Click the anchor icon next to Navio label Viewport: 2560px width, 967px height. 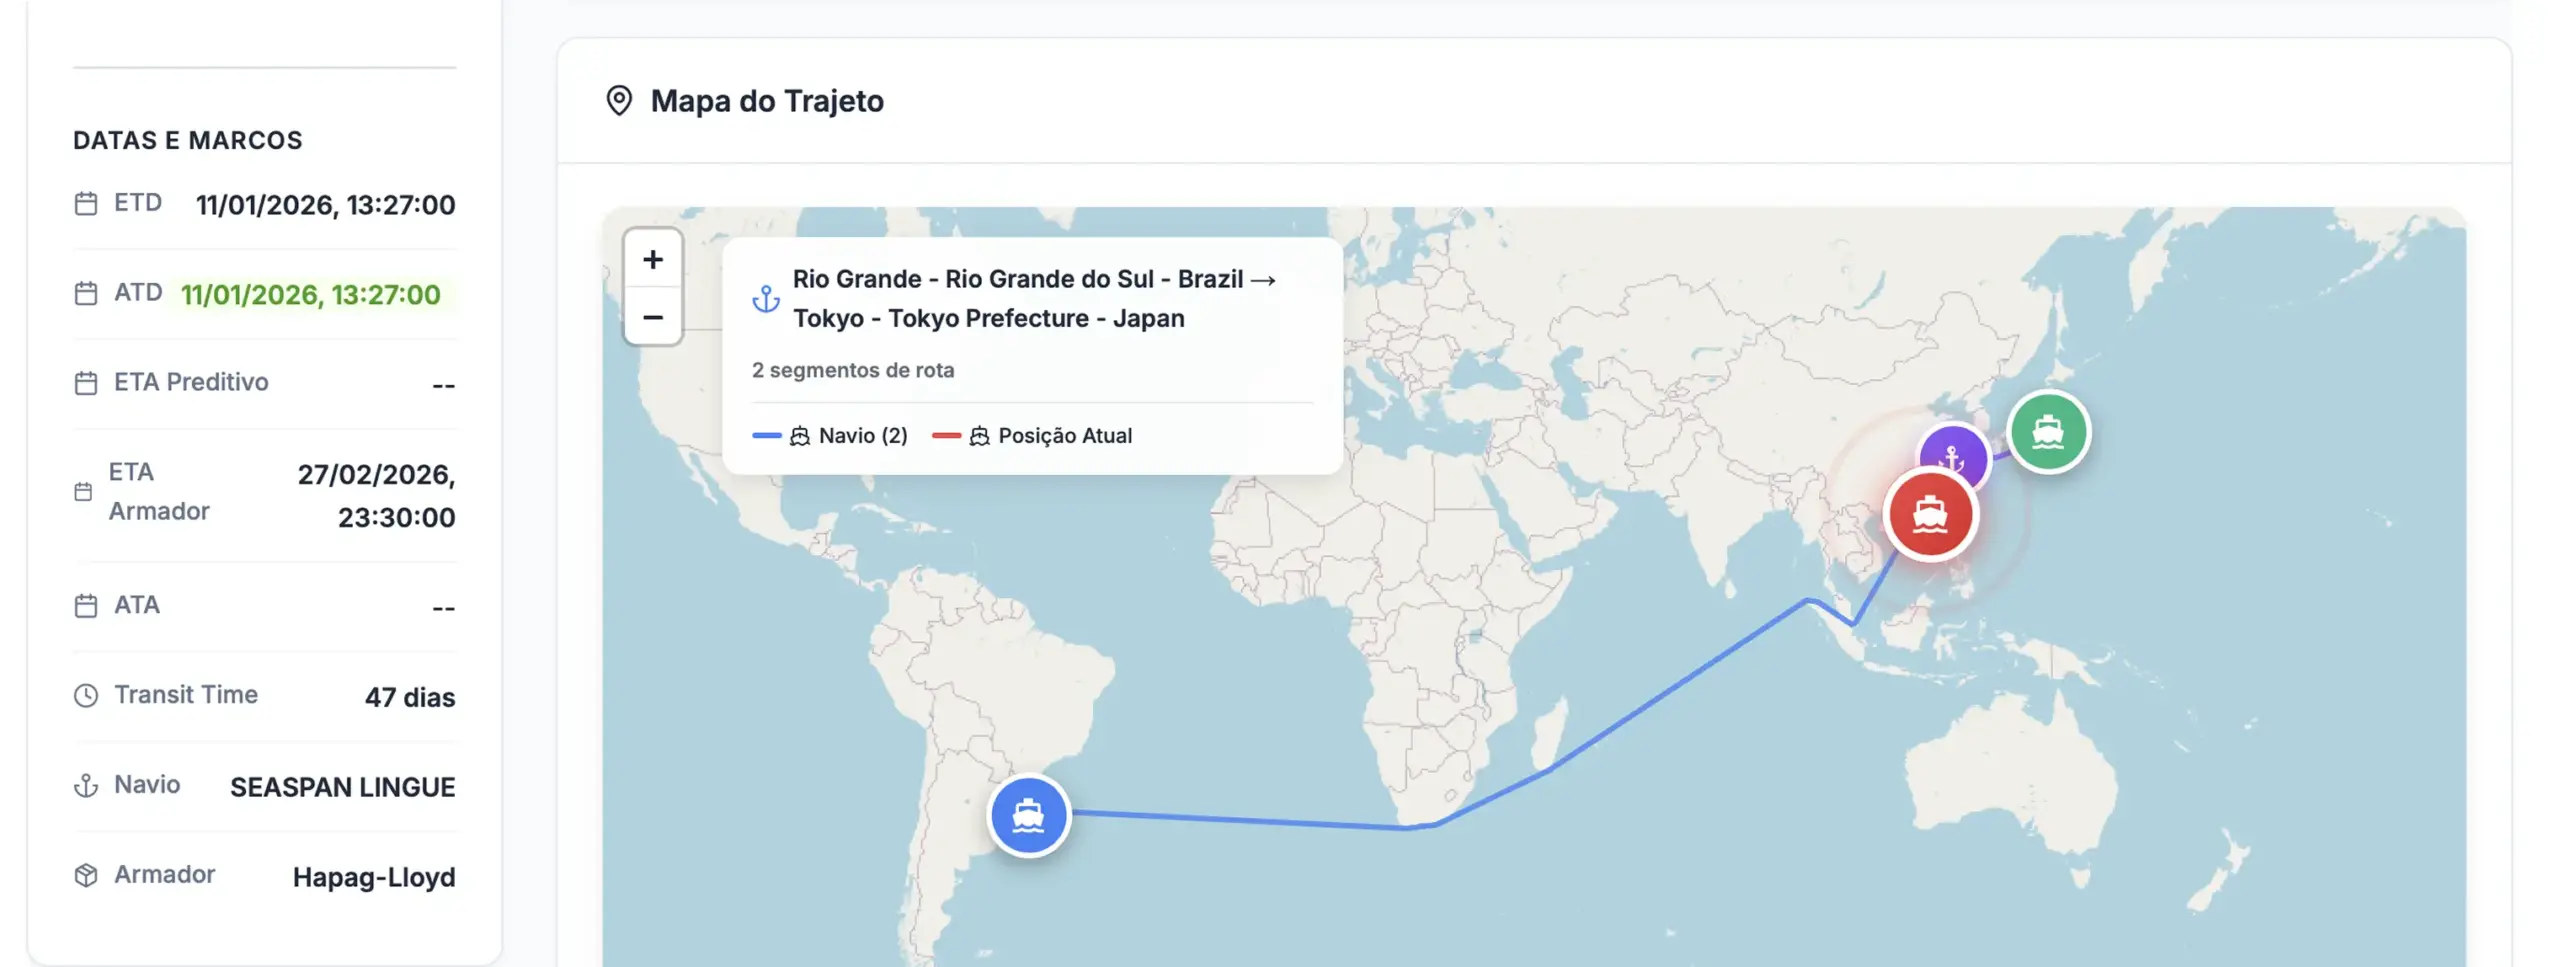[x=86, y=786]
